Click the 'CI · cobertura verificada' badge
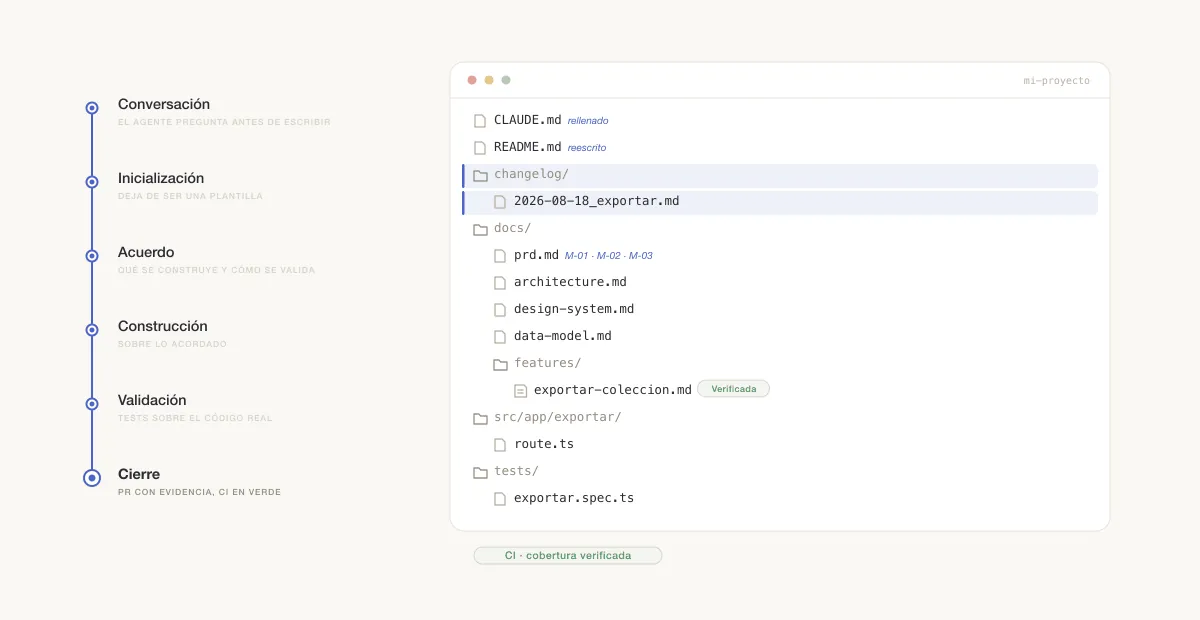Image resolution: width=1200 pixels, height=620 pixels. click(568, 555)
